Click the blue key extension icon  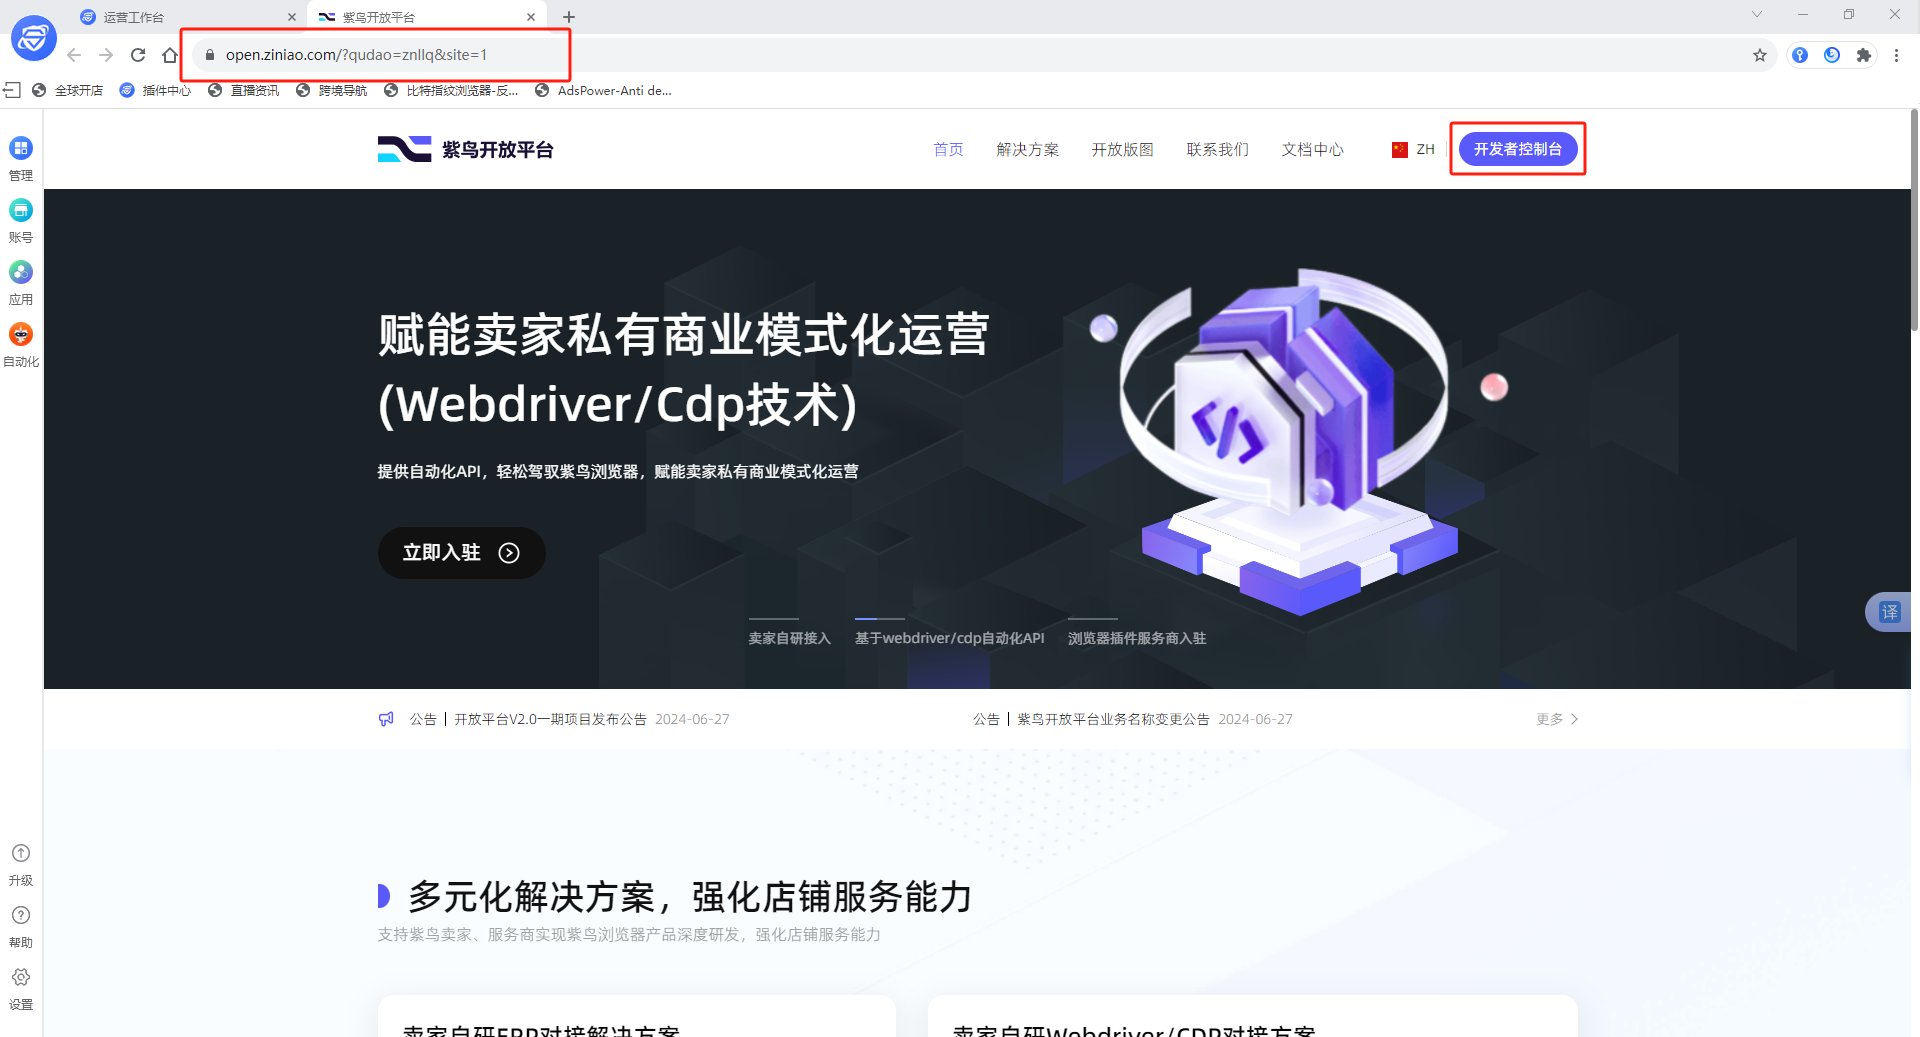click(1800, 55)
